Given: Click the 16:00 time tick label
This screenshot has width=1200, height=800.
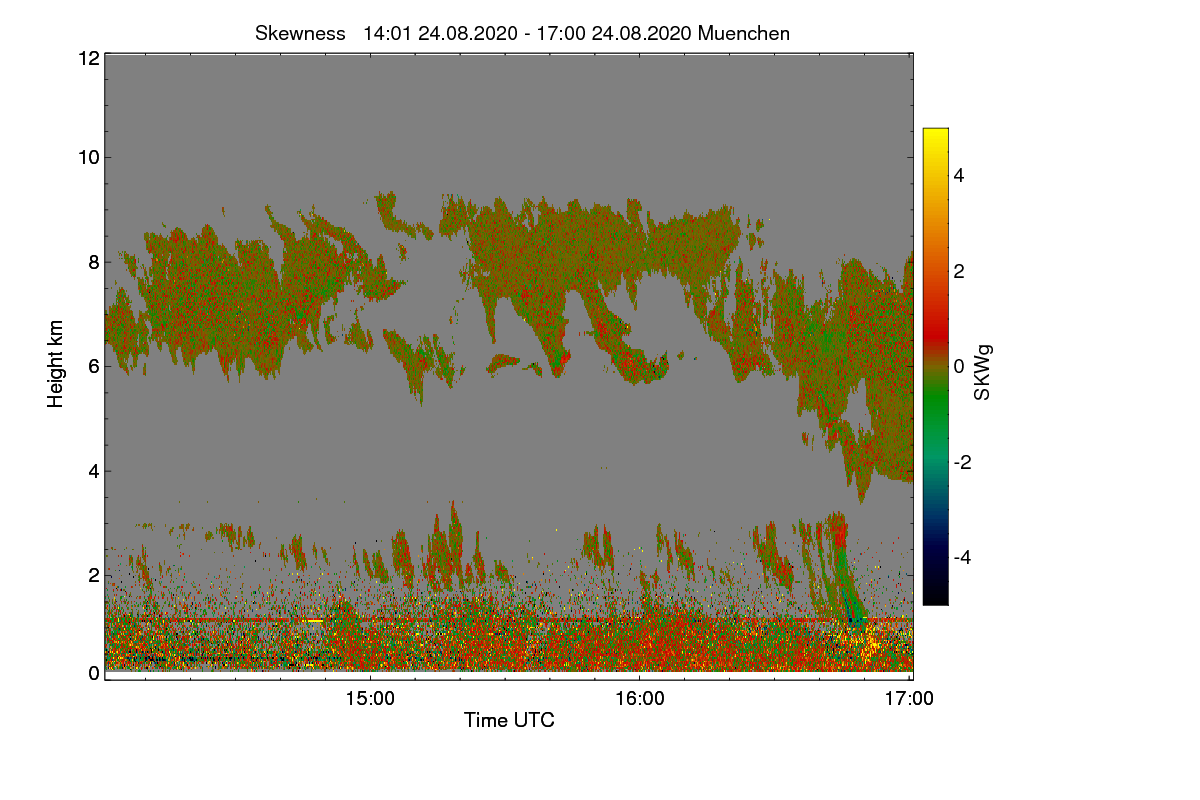Looking at the screenshot, I should (x=640, y=699).
